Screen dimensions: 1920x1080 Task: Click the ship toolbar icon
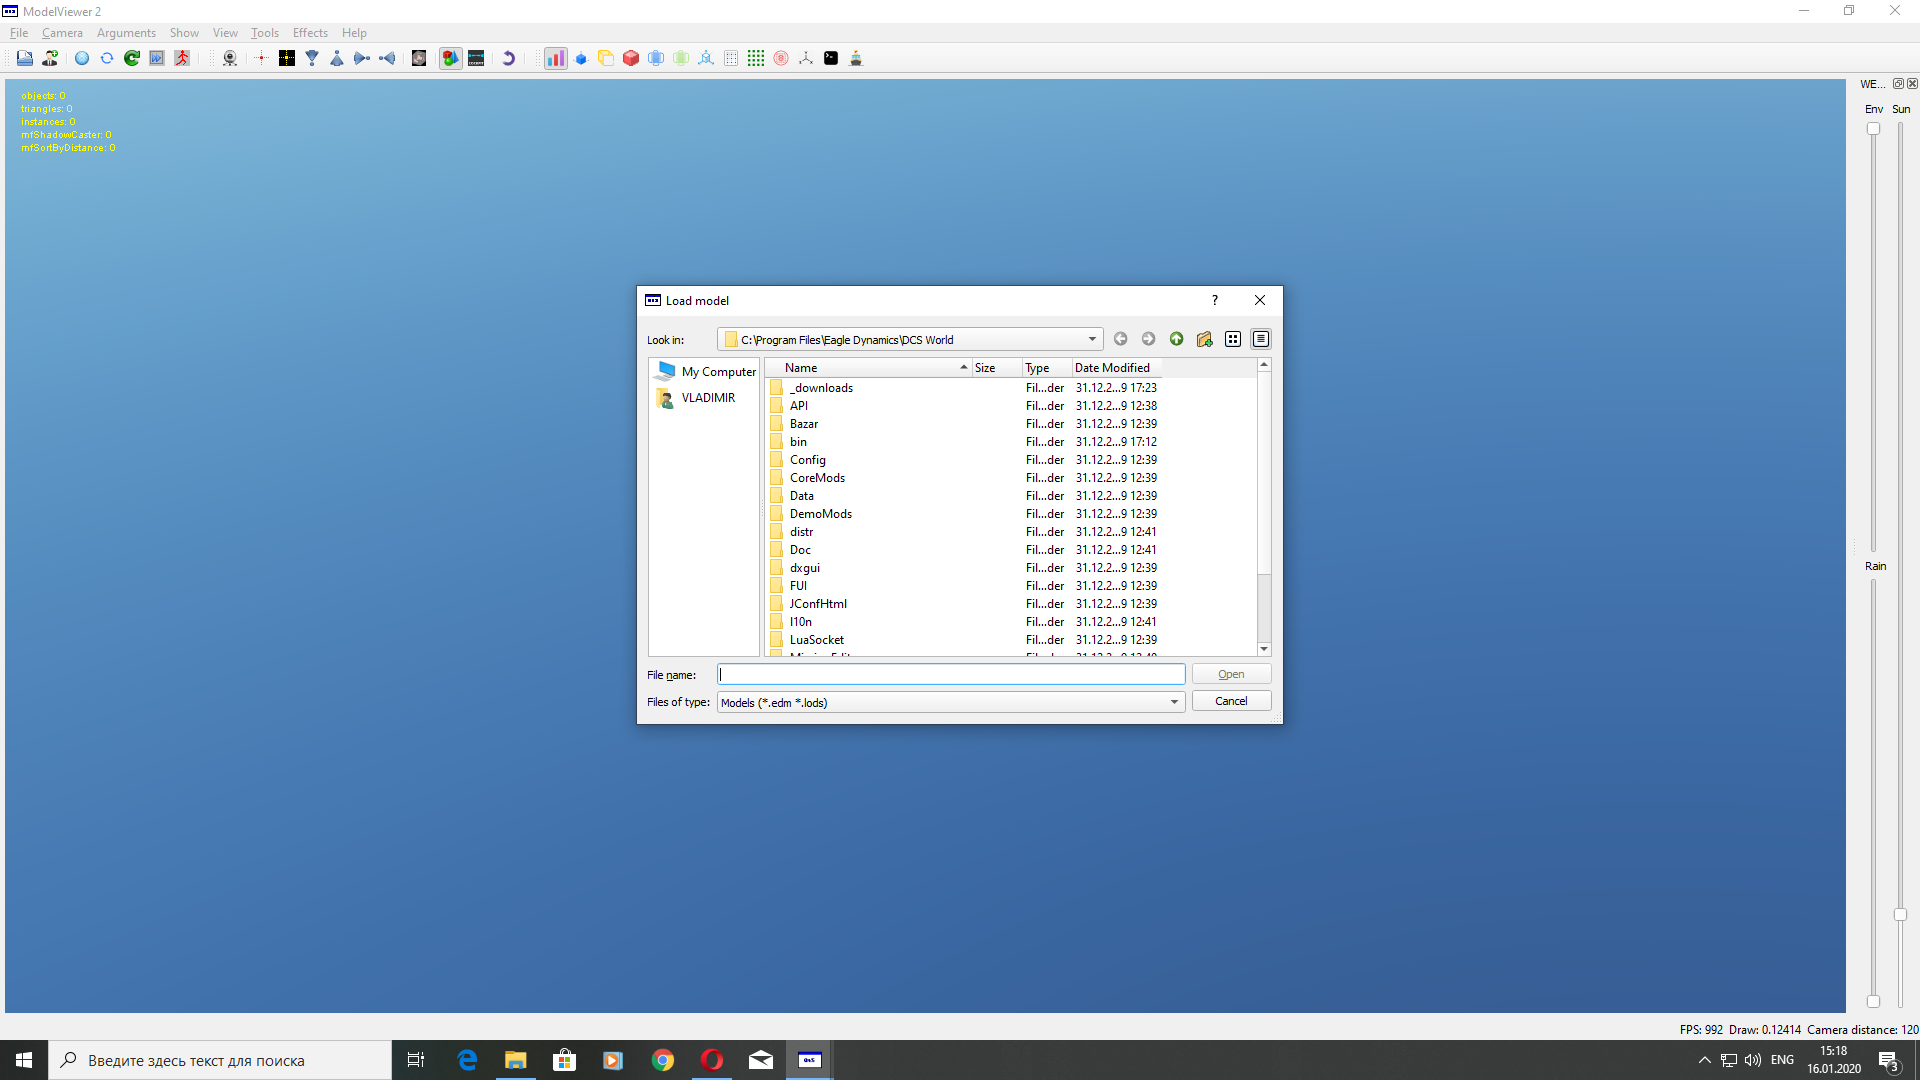pyautogui.click(x=856, y=58)
